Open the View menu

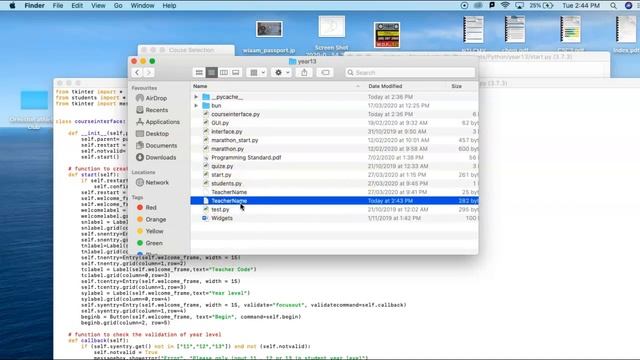click(98, 6)
